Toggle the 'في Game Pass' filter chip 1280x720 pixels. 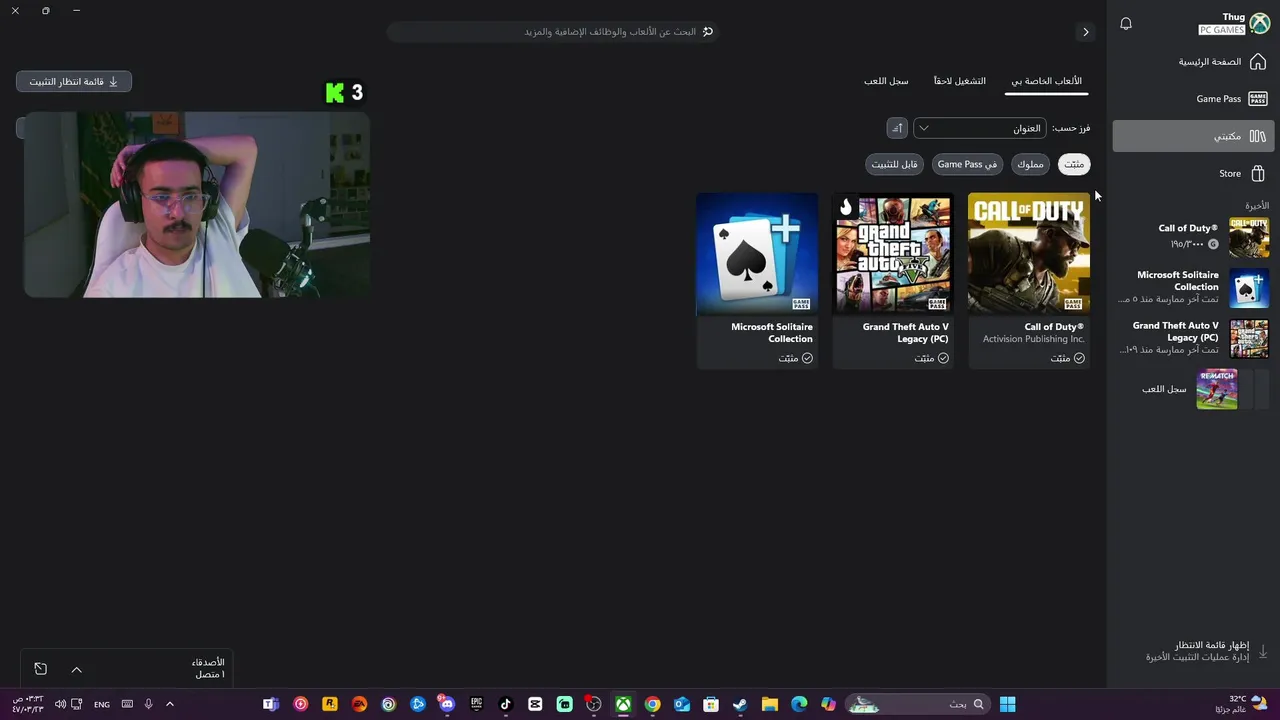coord(967,164)
